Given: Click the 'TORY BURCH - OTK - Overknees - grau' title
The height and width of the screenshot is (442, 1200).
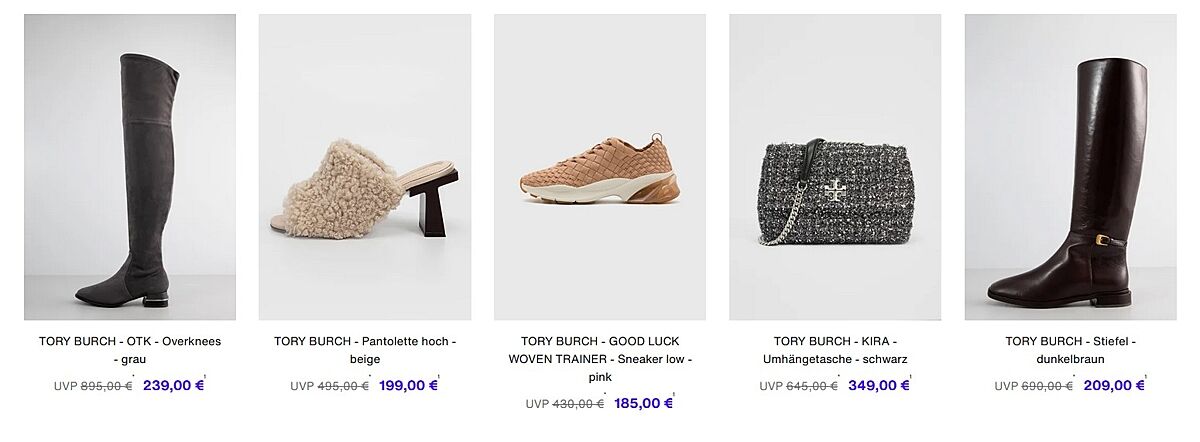Looking at the screenshot, I should tap(130, 349).
